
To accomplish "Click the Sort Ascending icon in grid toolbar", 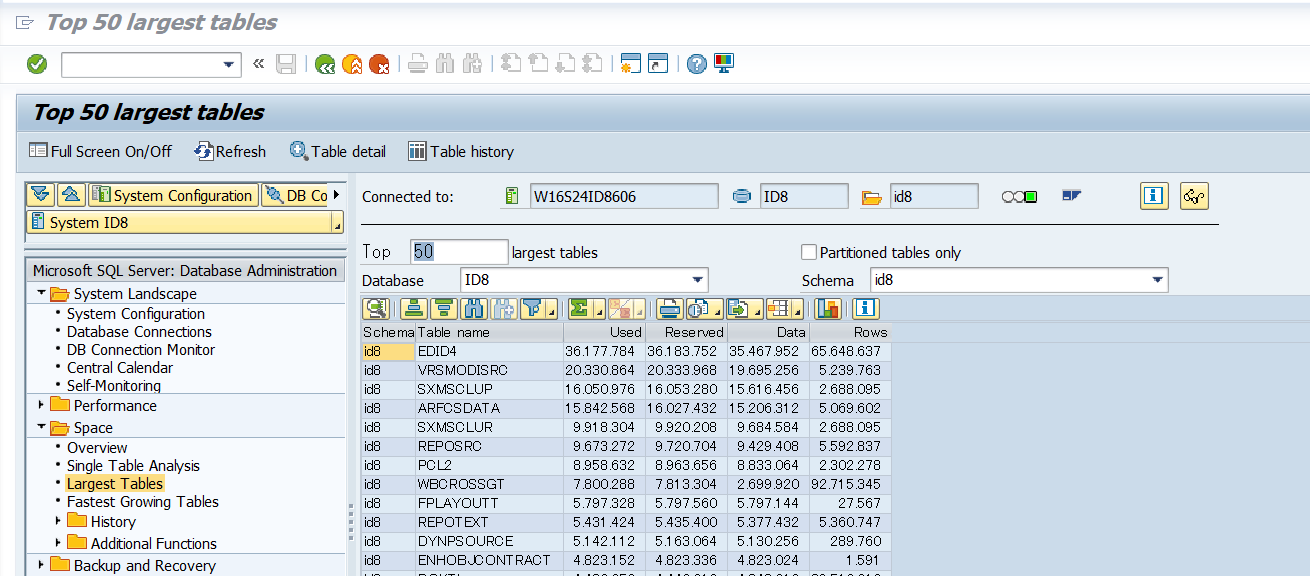I will (415, 309).
